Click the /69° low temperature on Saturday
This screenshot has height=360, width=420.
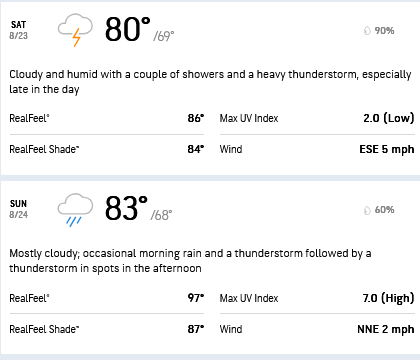coord(164,36)
